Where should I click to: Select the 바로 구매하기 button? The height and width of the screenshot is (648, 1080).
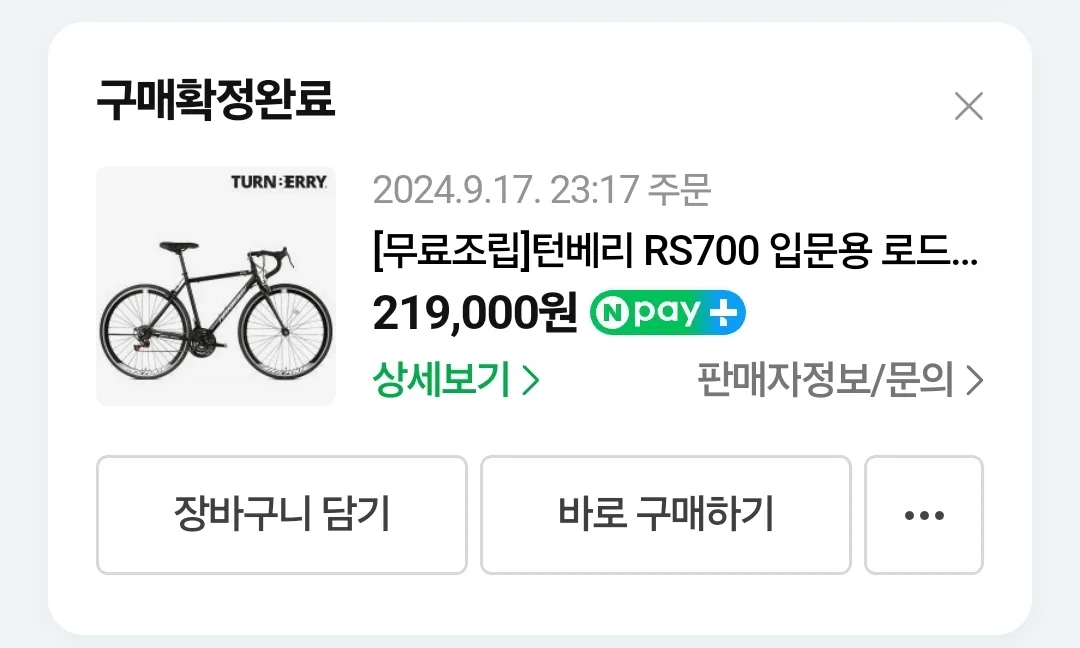coord(665,514)
